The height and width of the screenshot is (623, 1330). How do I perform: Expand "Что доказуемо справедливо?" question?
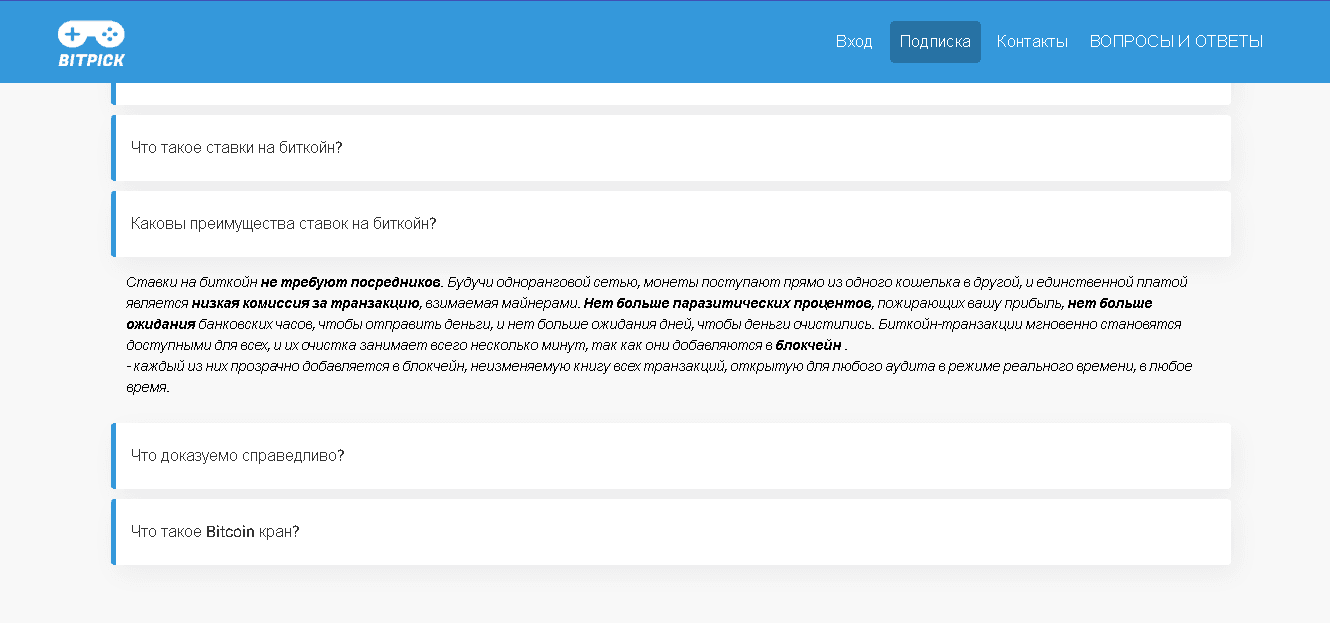click(238, 455)
